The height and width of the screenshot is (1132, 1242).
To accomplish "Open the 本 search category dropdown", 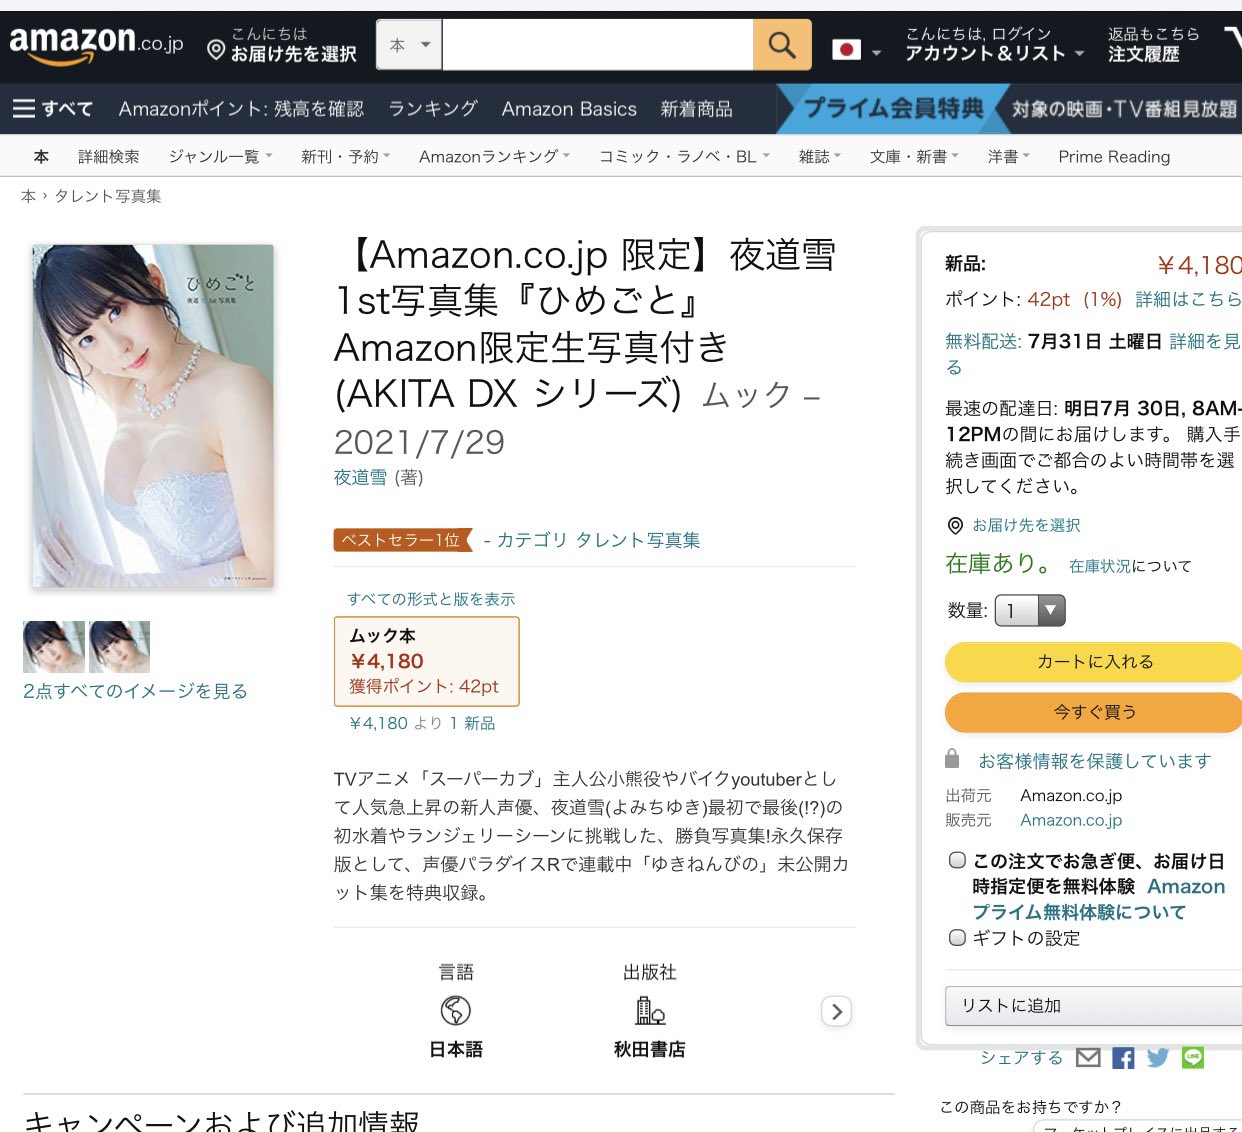I will 409,45.
